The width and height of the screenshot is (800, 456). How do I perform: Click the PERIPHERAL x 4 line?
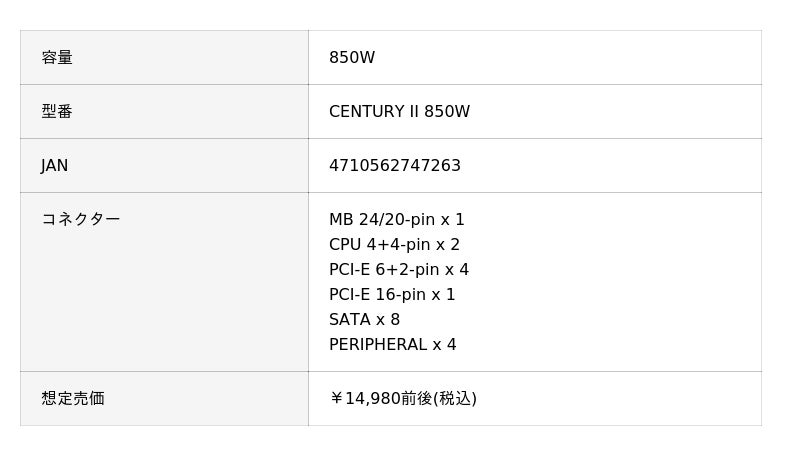tap(392, 345)
